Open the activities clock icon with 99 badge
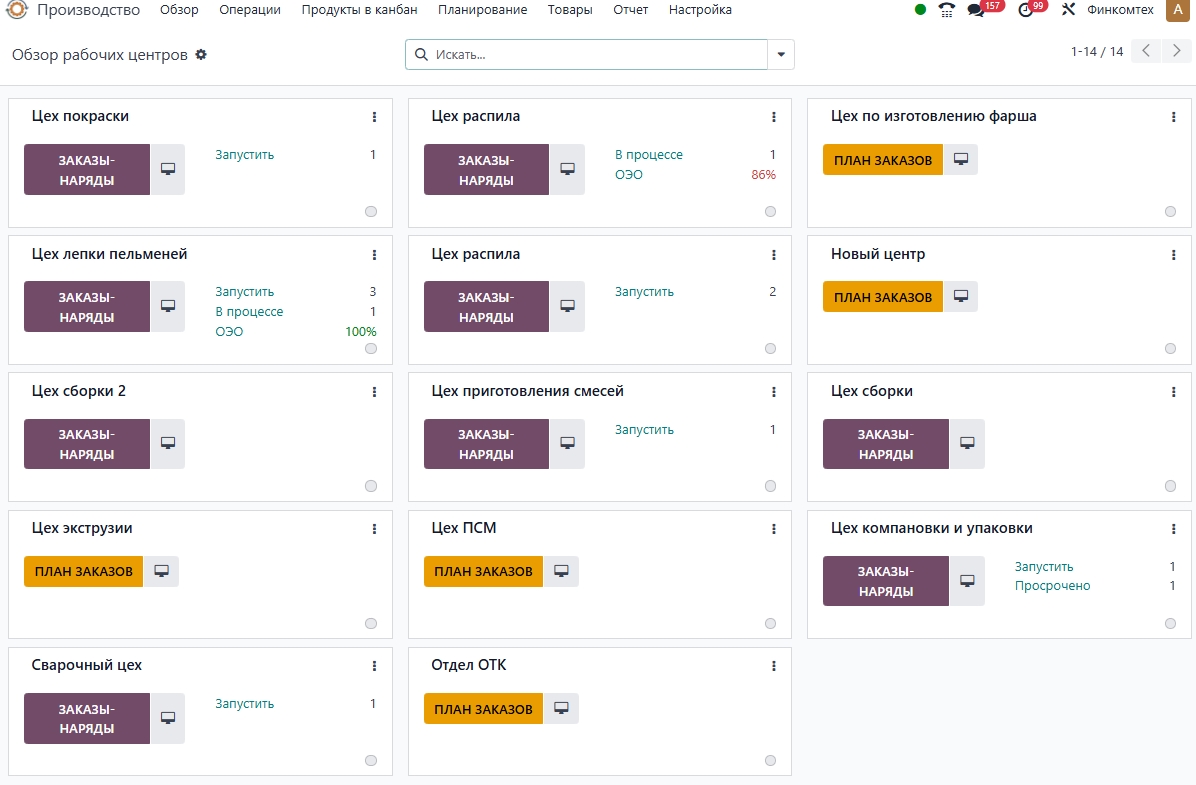1196x785 pixels. point(1025,10)
